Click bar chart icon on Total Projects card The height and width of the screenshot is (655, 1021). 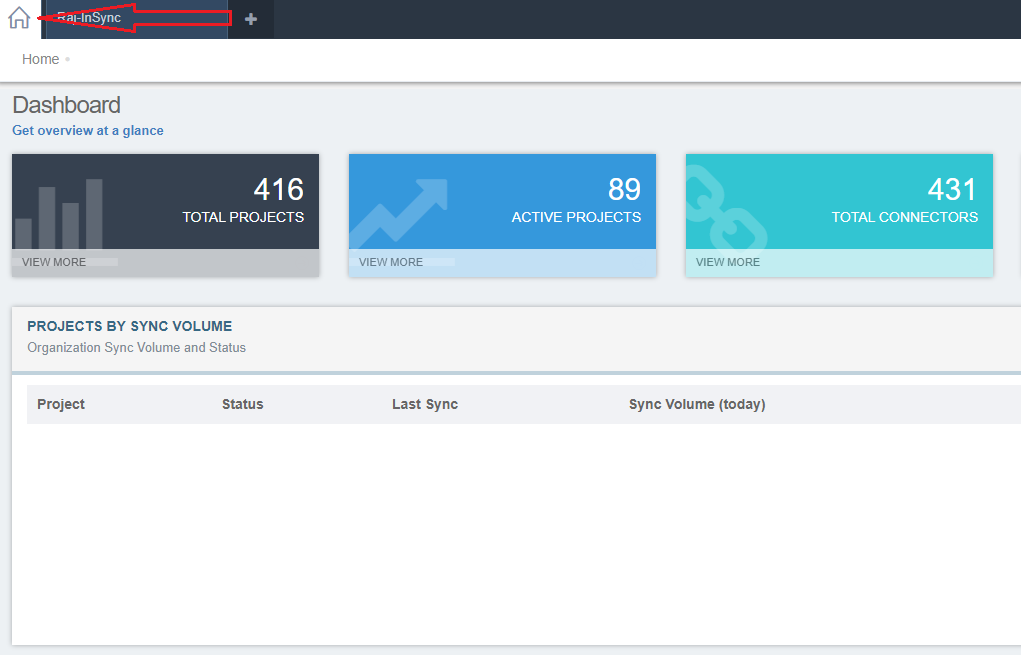pos(59,214)
